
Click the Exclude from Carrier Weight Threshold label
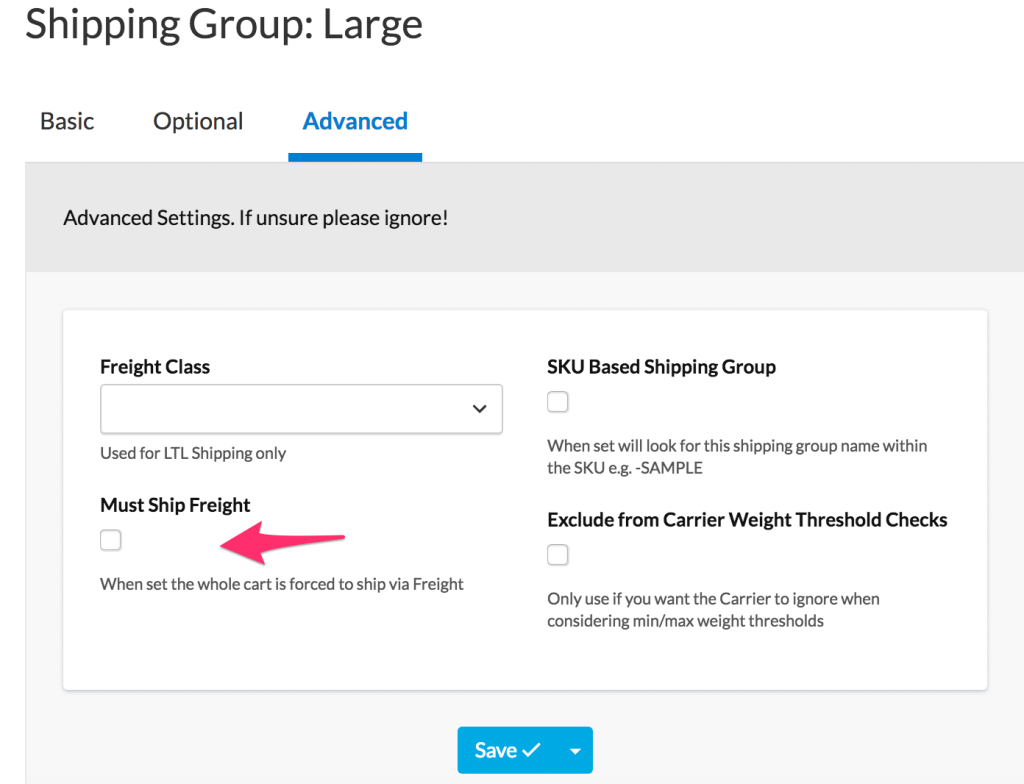[x=747, y=520]
